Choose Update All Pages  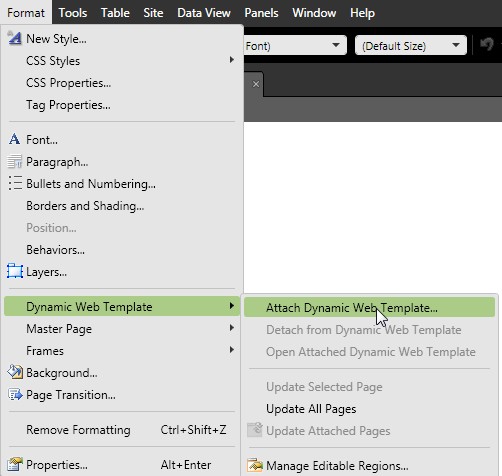coord(311,409)
